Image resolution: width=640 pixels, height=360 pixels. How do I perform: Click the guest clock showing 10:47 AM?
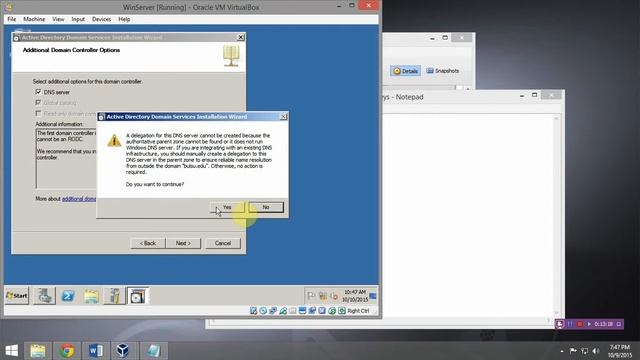tap(355, 292)
